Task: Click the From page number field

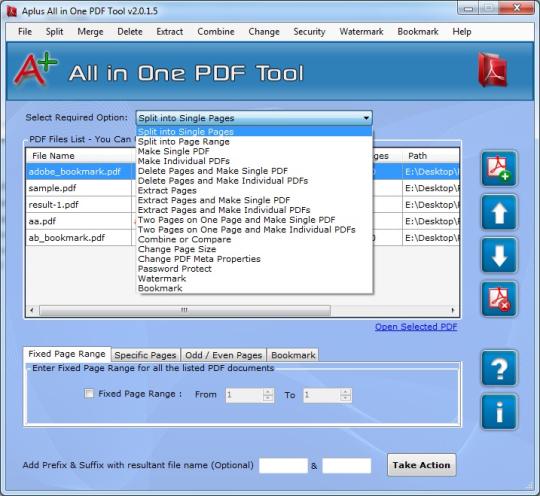Action: click(250, 395)
